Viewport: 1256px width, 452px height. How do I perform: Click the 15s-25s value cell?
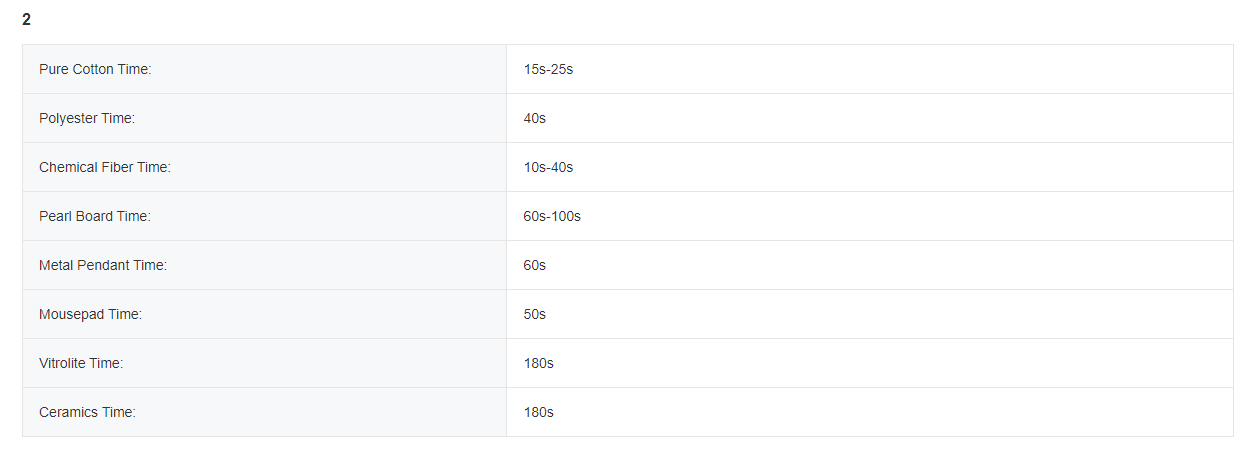[548, 69]
